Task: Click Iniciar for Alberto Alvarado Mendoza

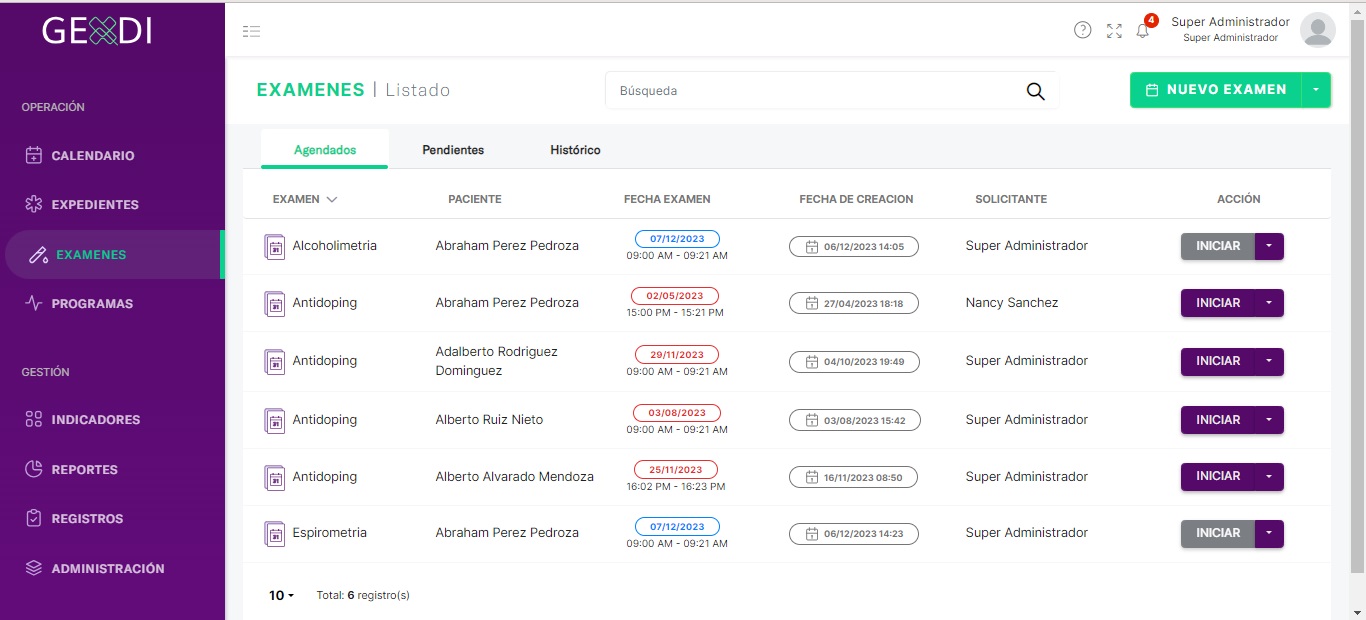Action: [x=1218, y=477]
